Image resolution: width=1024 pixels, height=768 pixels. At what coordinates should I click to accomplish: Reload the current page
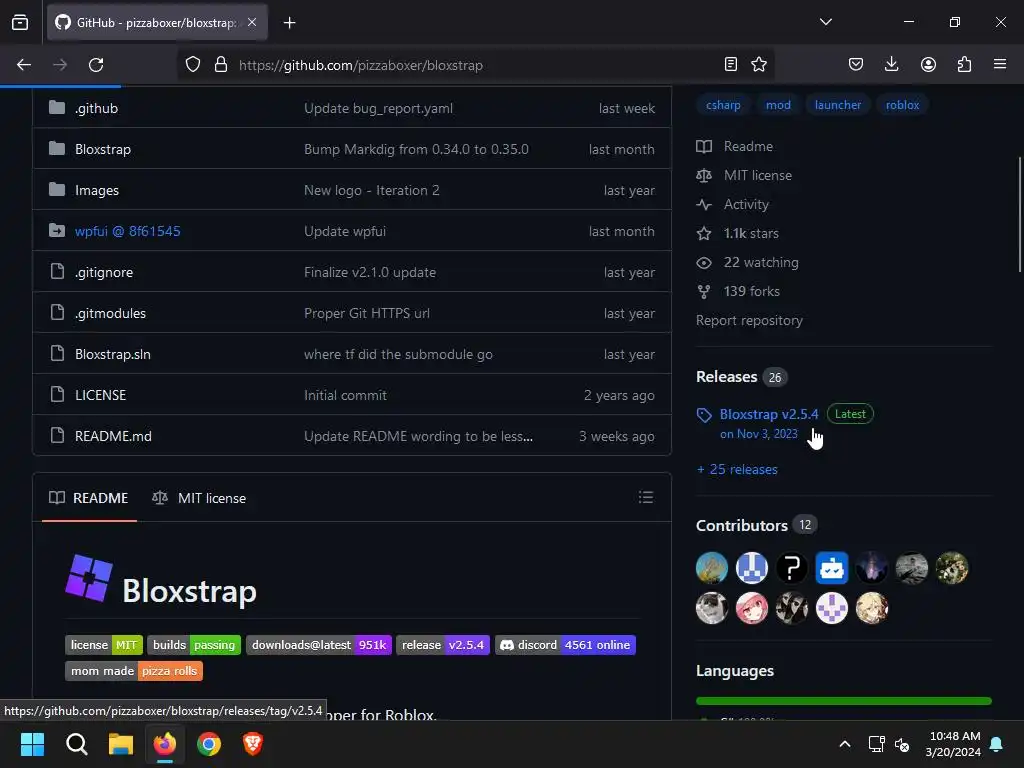[x=96, y=65]
